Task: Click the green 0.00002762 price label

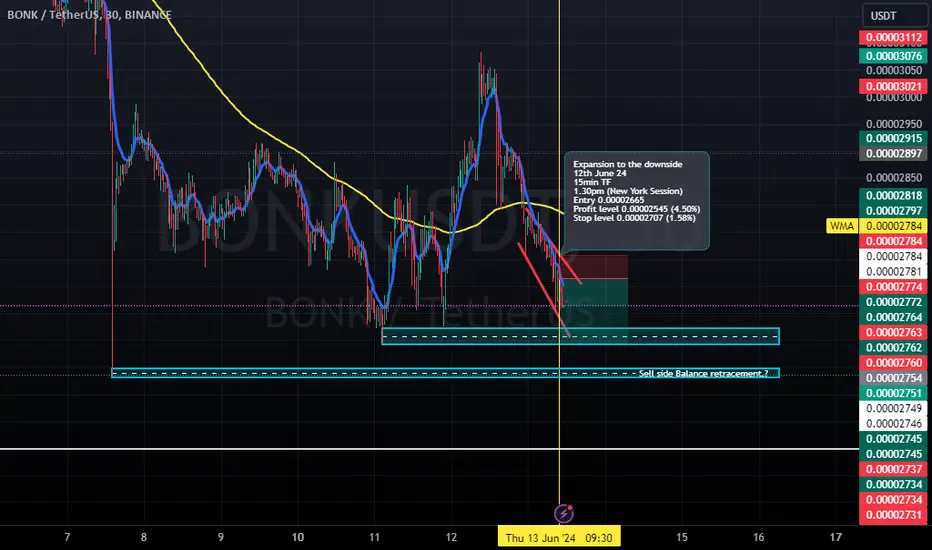Action: 893,347
